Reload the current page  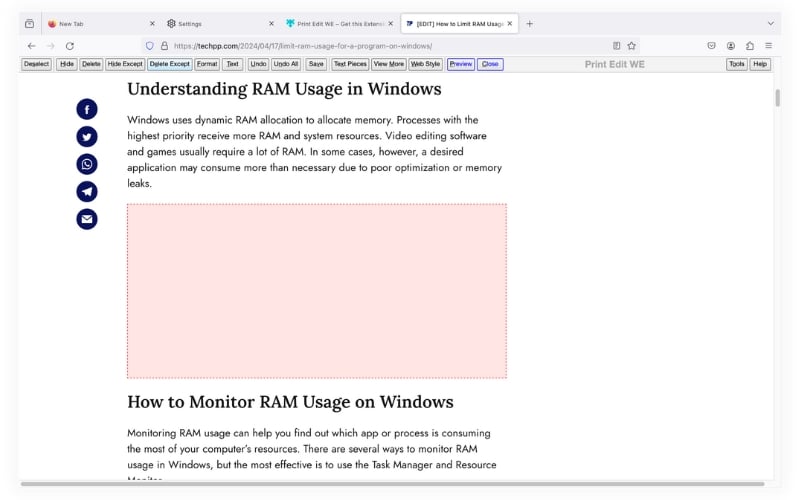70,46
